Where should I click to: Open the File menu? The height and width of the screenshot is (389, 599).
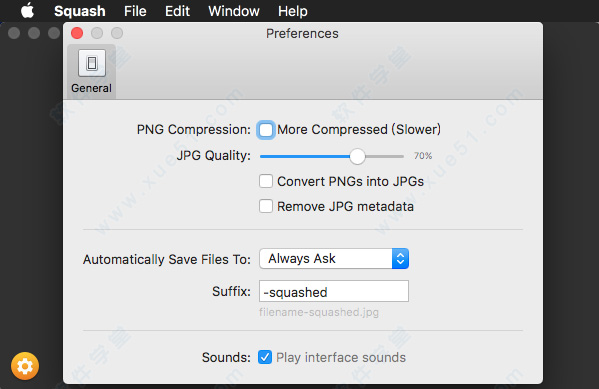click(135, 11)
